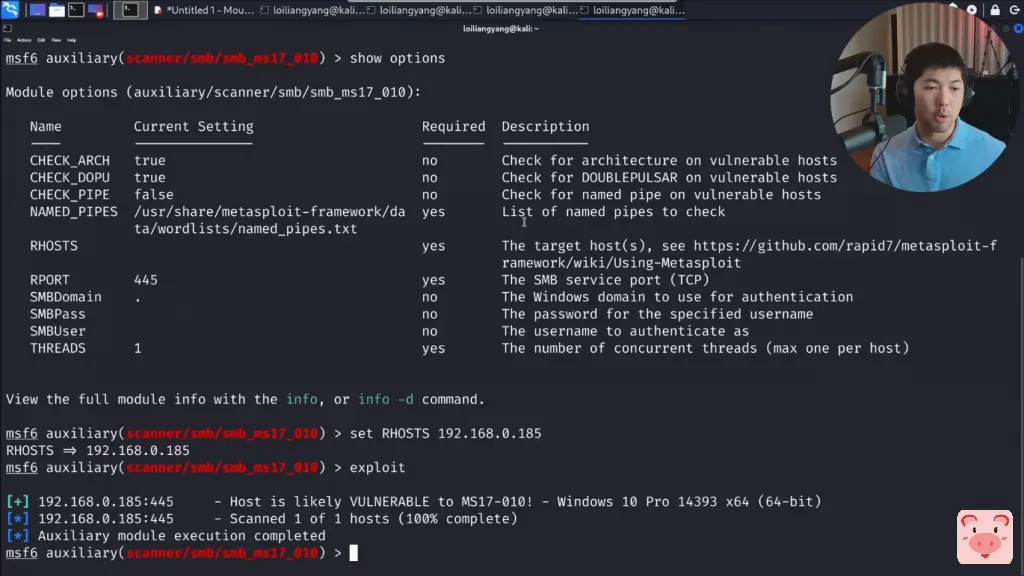Open the terminal's Edit menu
Image resolution: width=1024 pixels, height=576 pixels.
[x=39, y=40]
